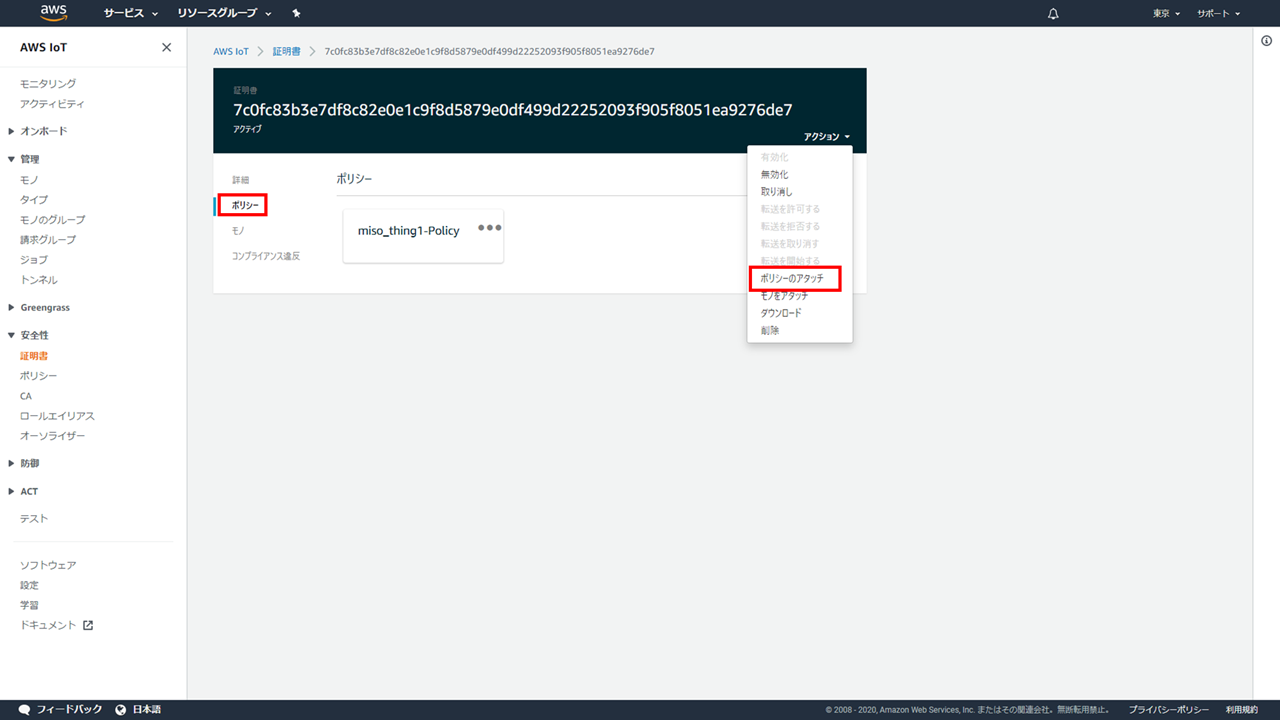1280x720 pixels.
Task: Expand the Greengrass section in sidebar
Action: point(12,307)
